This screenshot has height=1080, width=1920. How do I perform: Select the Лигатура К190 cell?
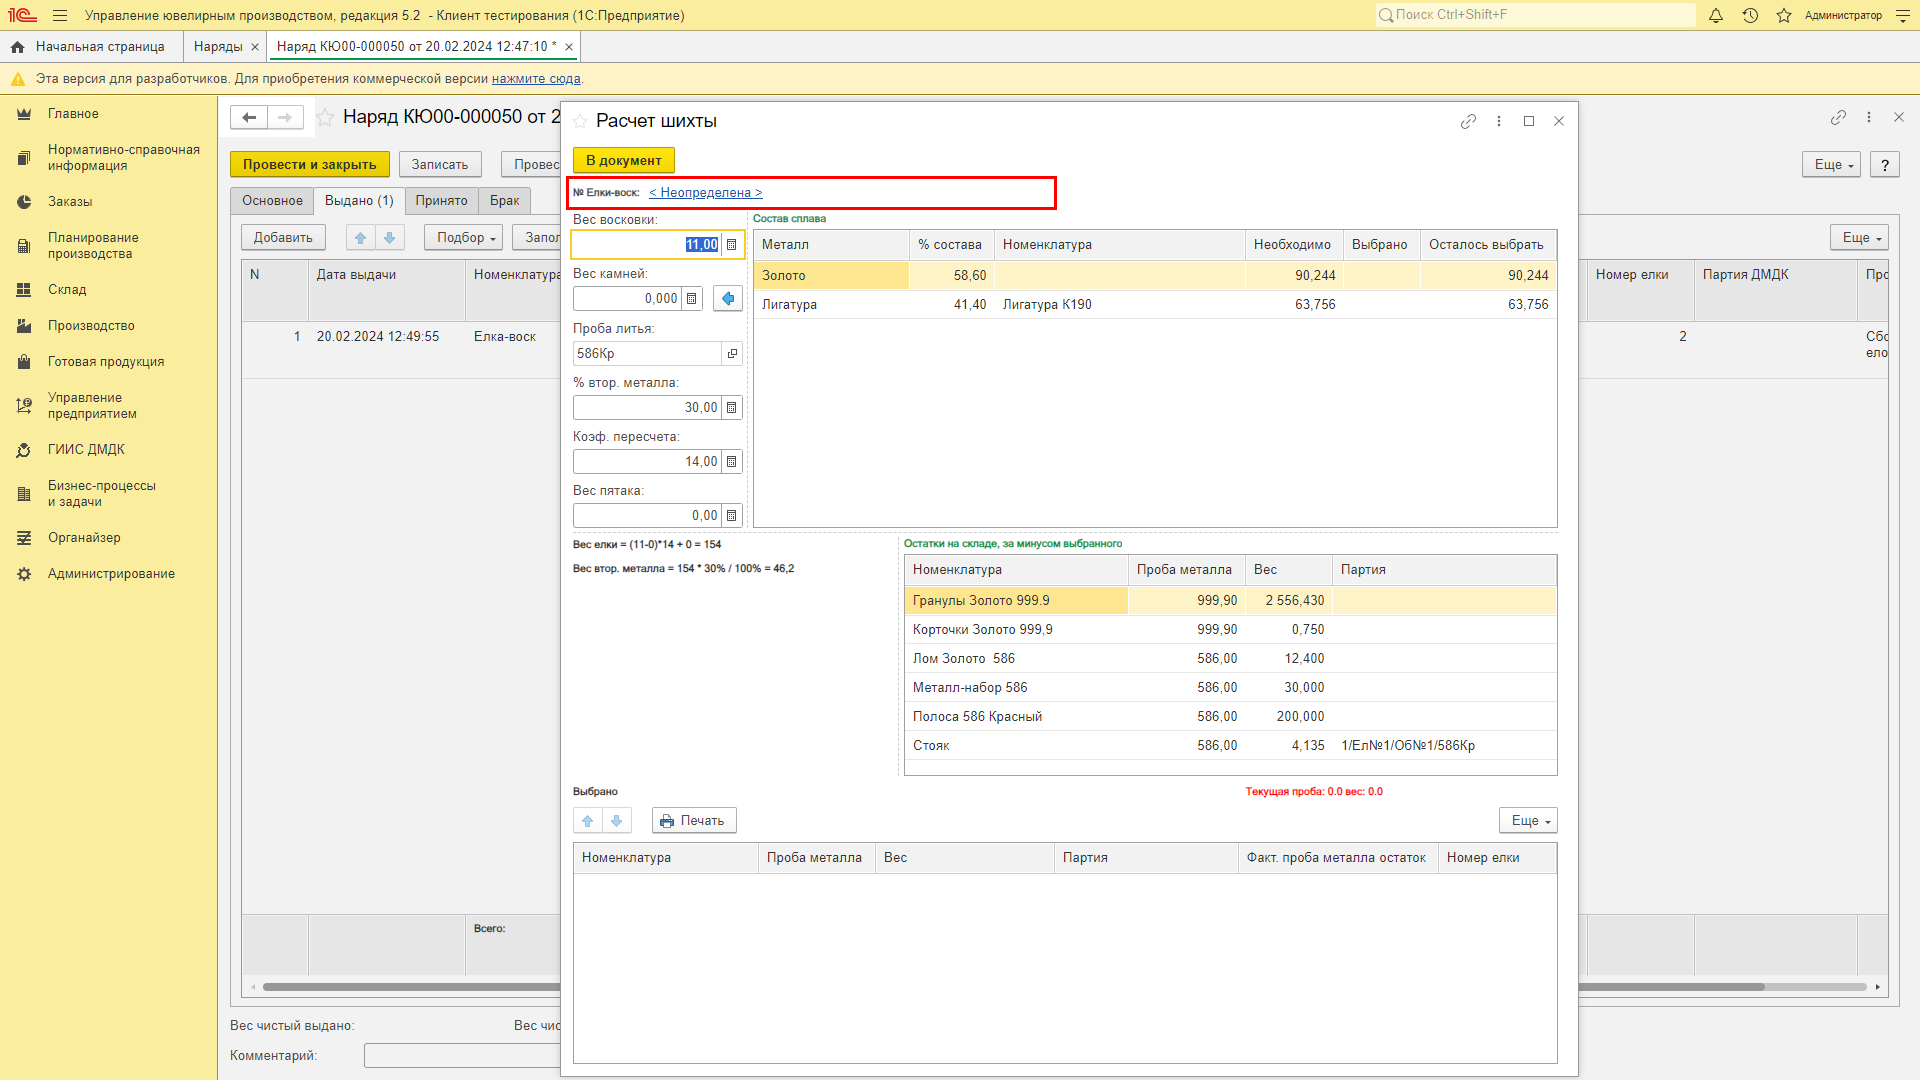click(x=1120, y=305)
